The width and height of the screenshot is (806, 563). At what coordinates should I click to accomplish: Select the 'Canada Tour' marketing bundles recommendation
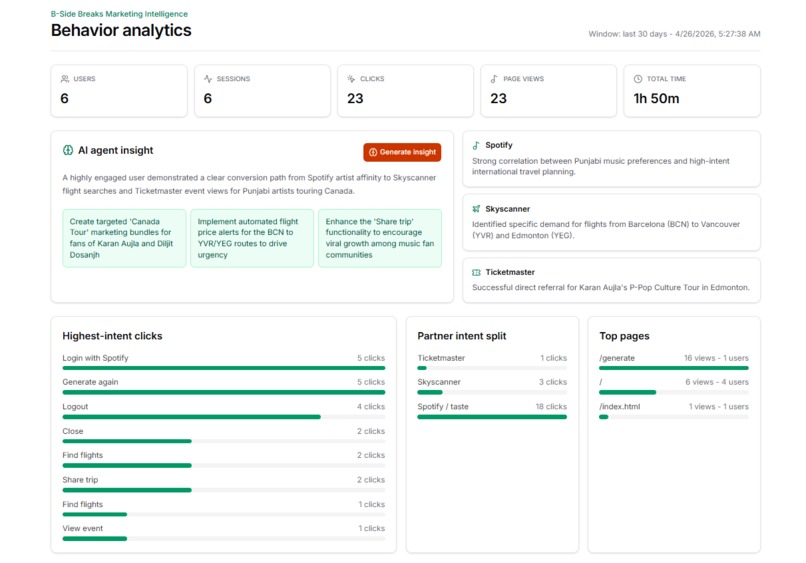[x=124, y=238]
